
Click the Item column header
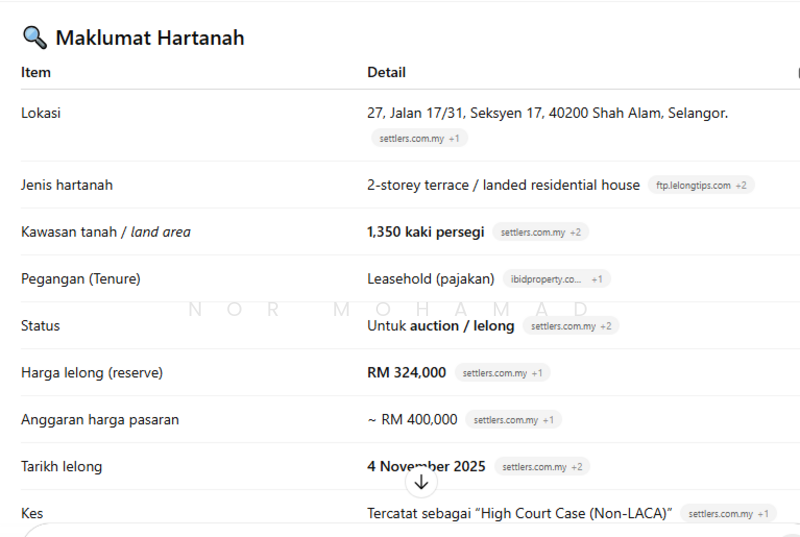tap(36, 72)
